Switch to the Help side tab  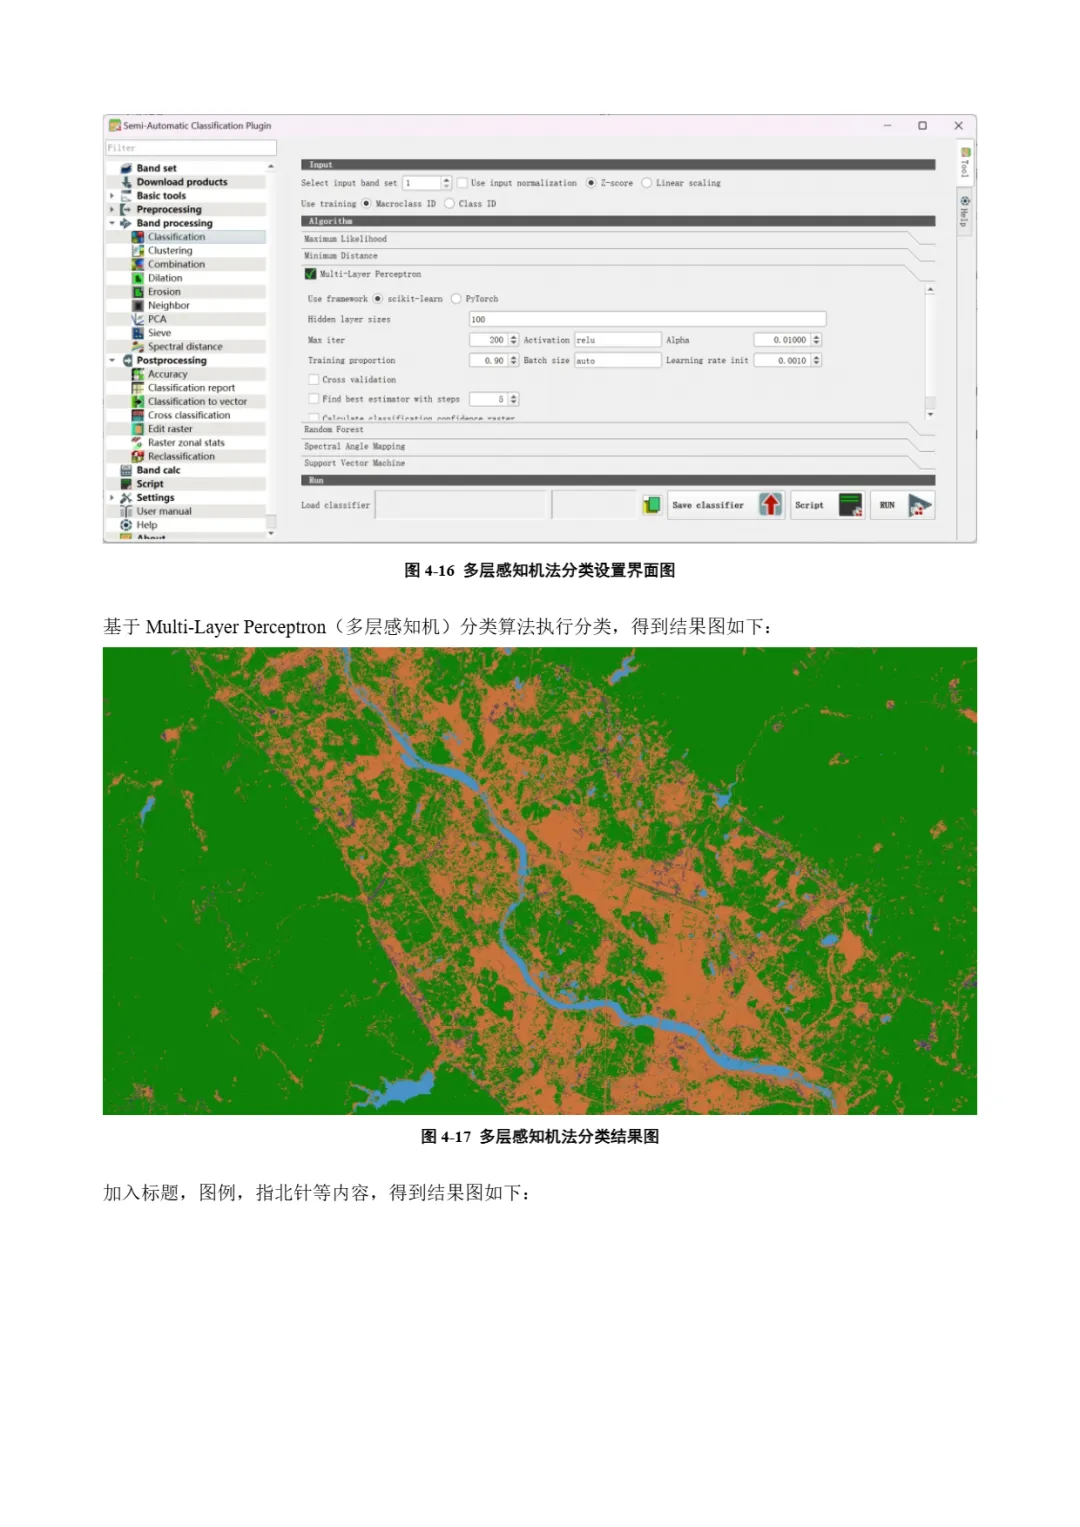[x=965, y=212]
